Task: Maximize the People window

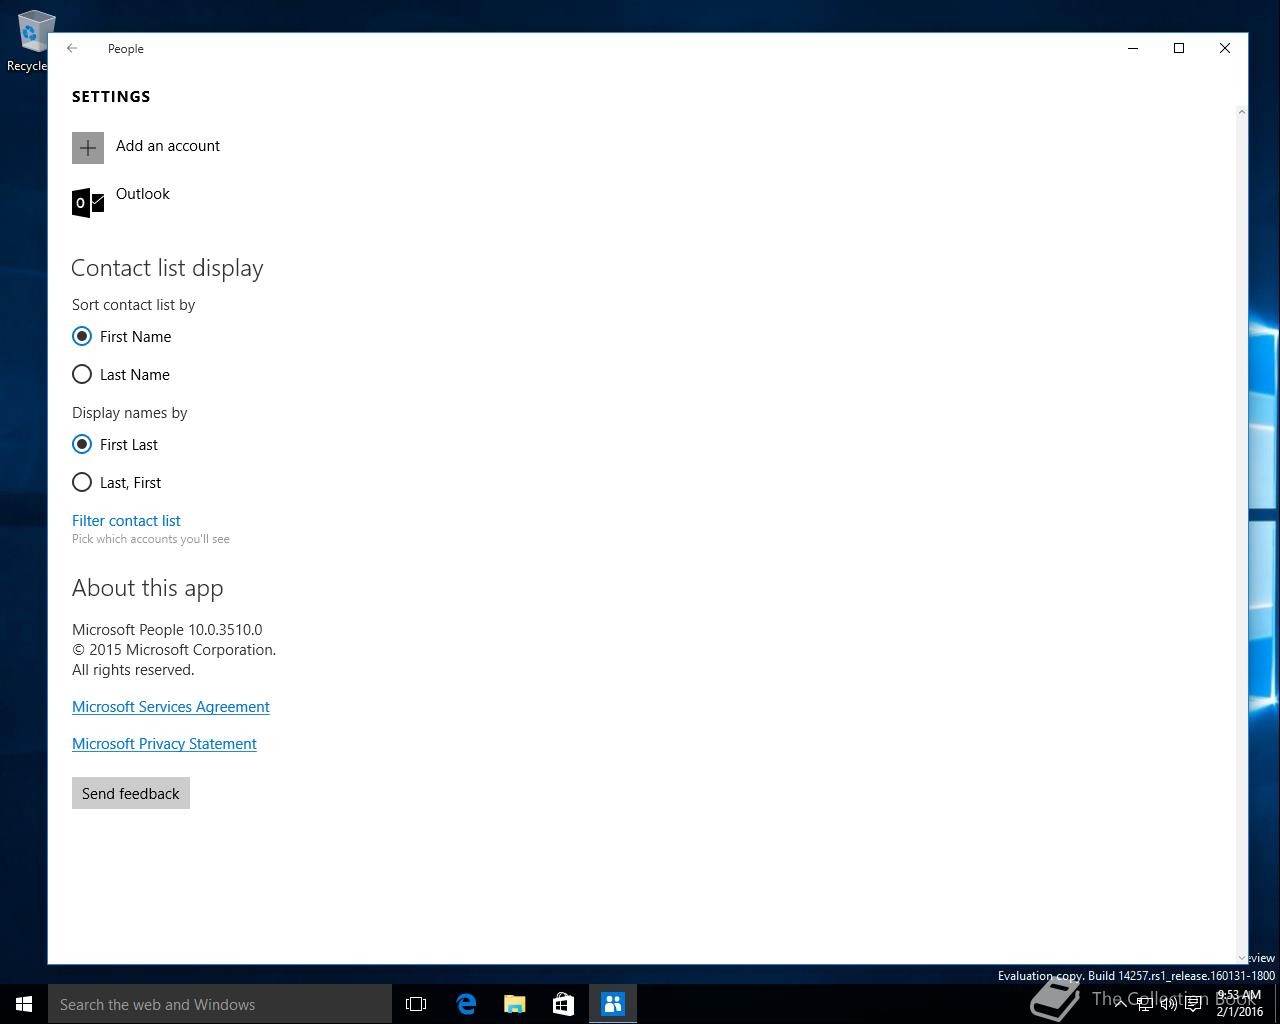Action: click(x=1179, y=48)
